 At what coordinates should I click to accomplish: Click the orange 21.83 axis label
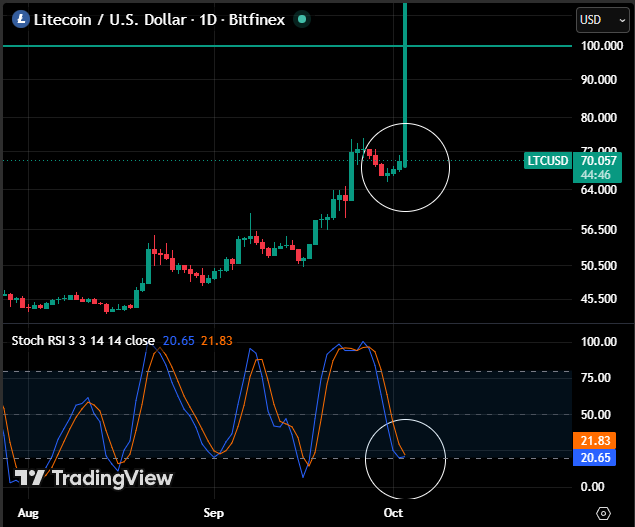pyautogui.click(x=595, y=441)
